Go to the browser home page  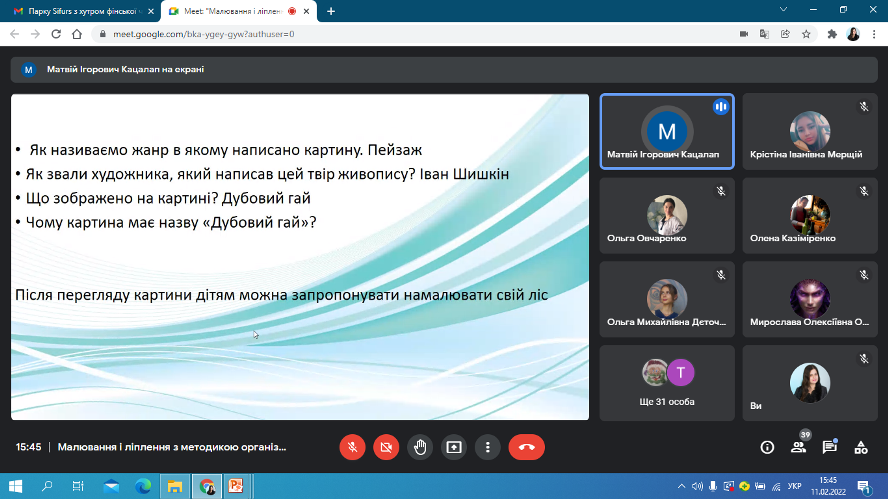click(77, 34)
